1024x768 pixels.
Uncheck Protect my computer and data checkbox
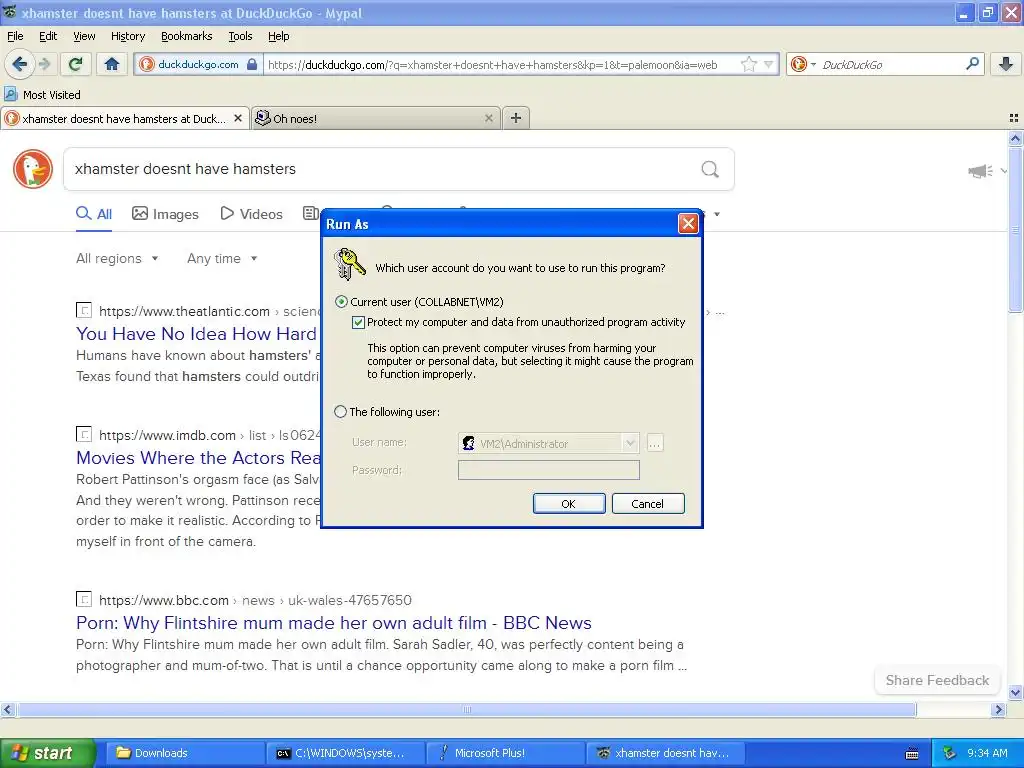tap(358, 322)
